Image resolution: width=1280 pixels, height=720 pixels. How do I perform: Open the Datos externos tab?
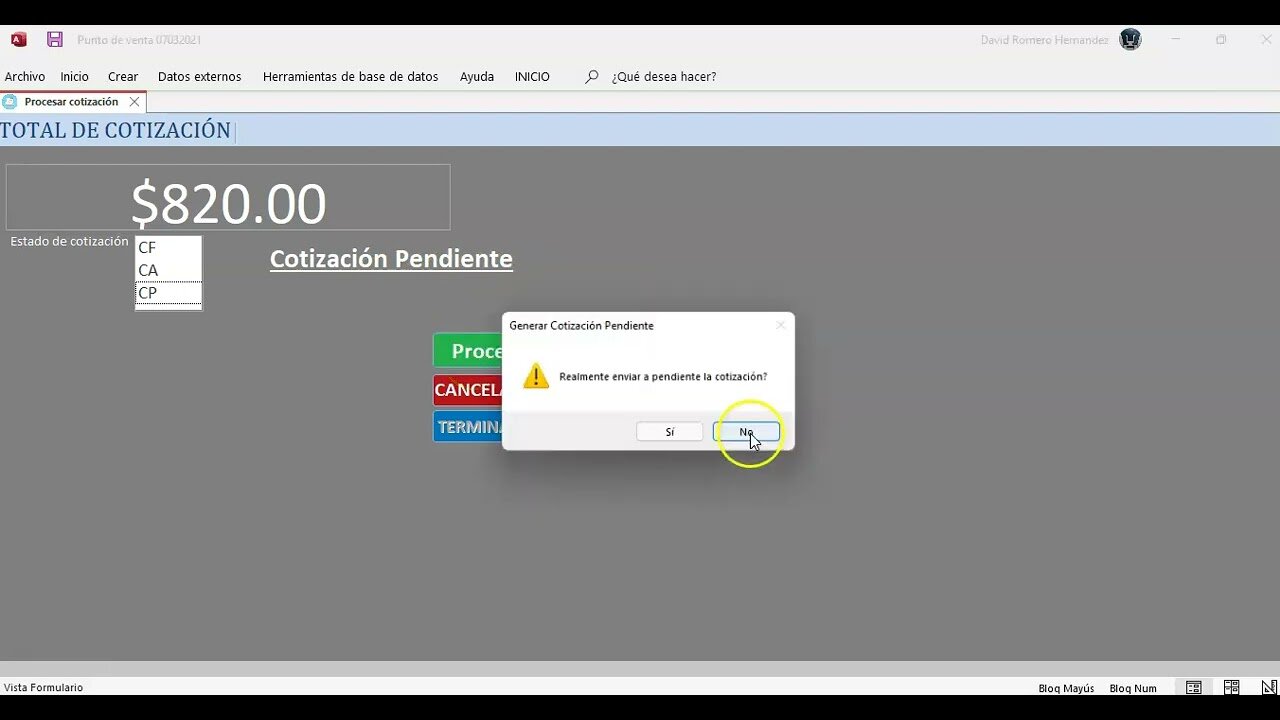[200, 77]
